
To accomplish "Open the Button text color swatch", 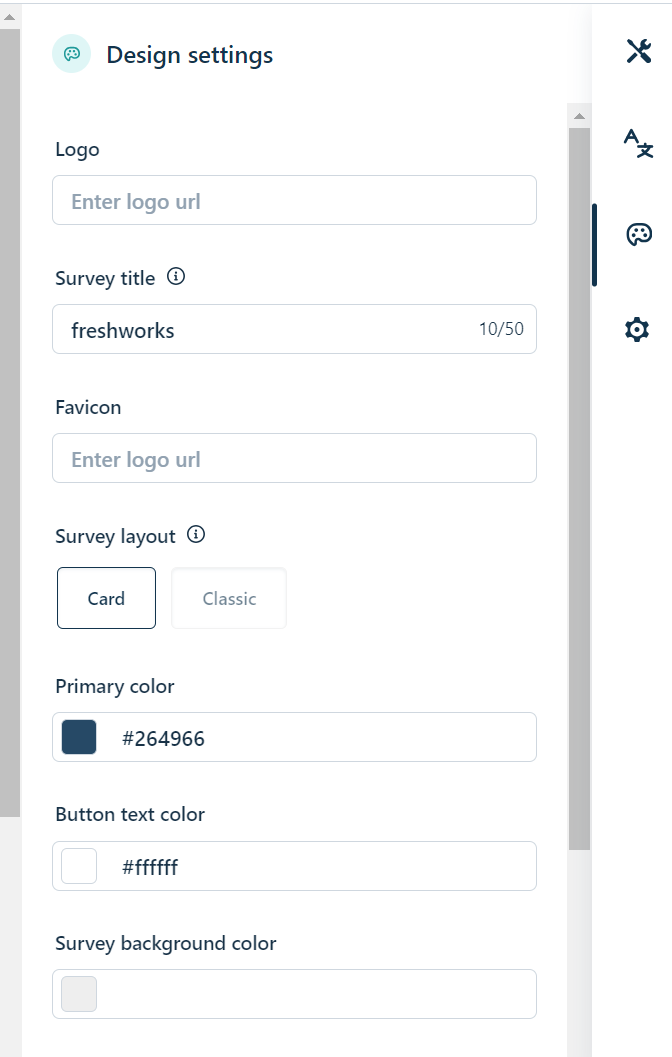I will (x=79, y=866).
